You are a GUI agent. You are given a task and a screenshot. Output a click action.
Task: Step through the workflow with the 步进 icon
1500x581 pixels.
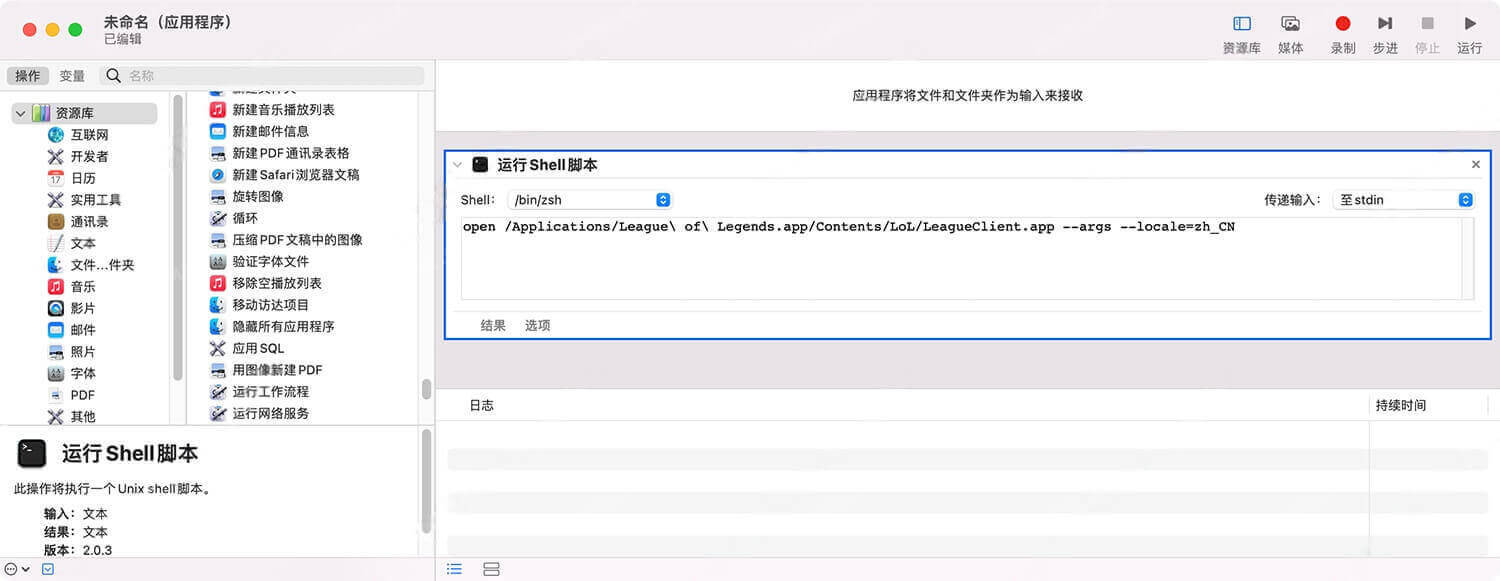[1385, 25]
